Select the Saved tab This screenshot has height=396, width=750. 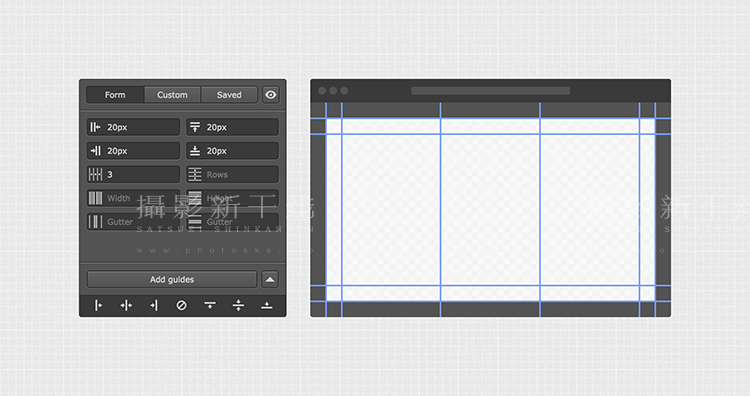click(229, 95)
